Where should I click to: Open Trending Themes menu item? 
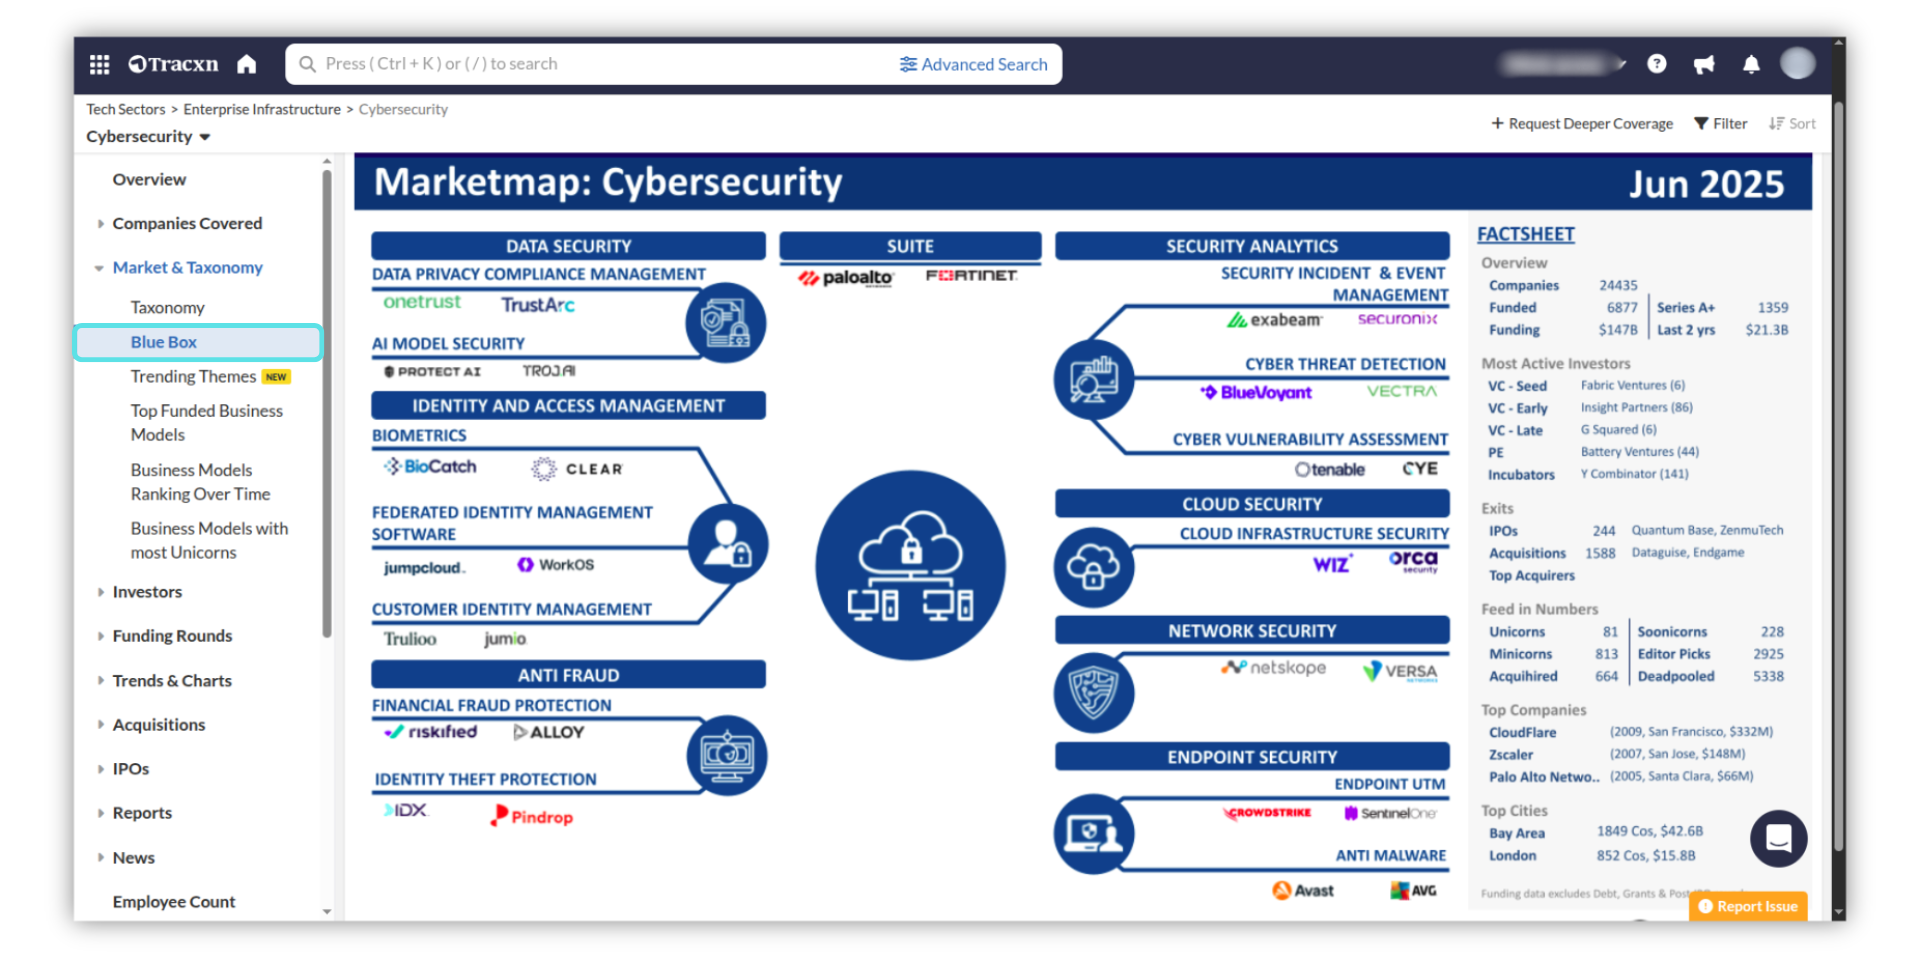tap(193, 377)
